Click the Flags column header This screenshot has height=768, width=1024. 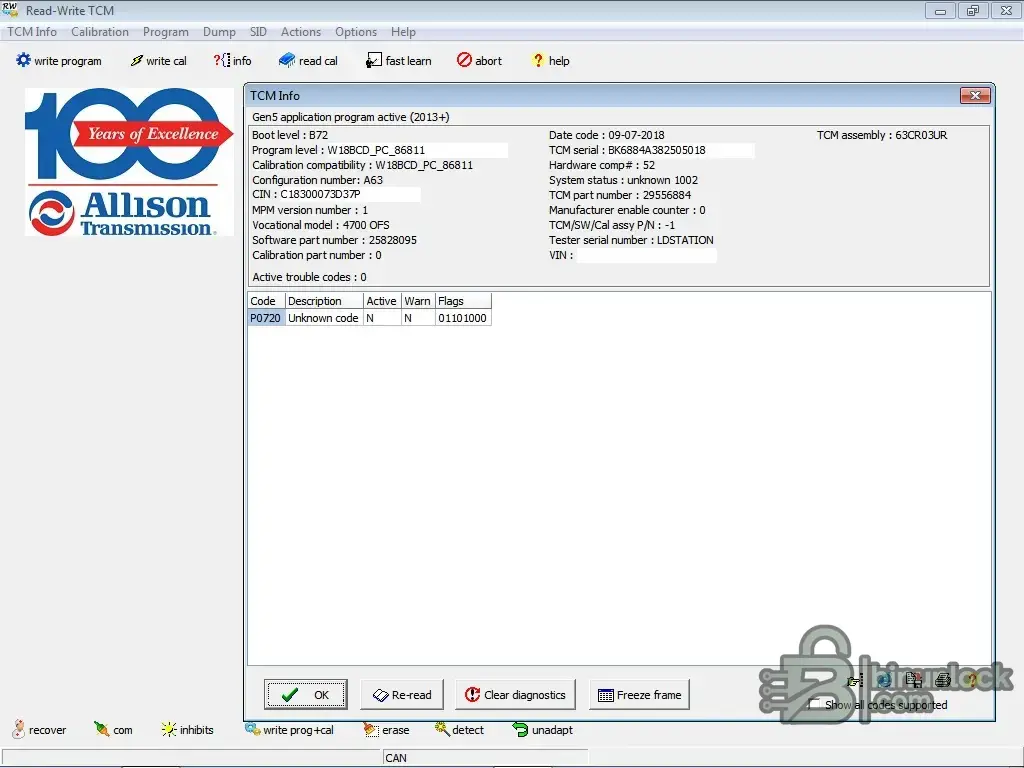462,301
